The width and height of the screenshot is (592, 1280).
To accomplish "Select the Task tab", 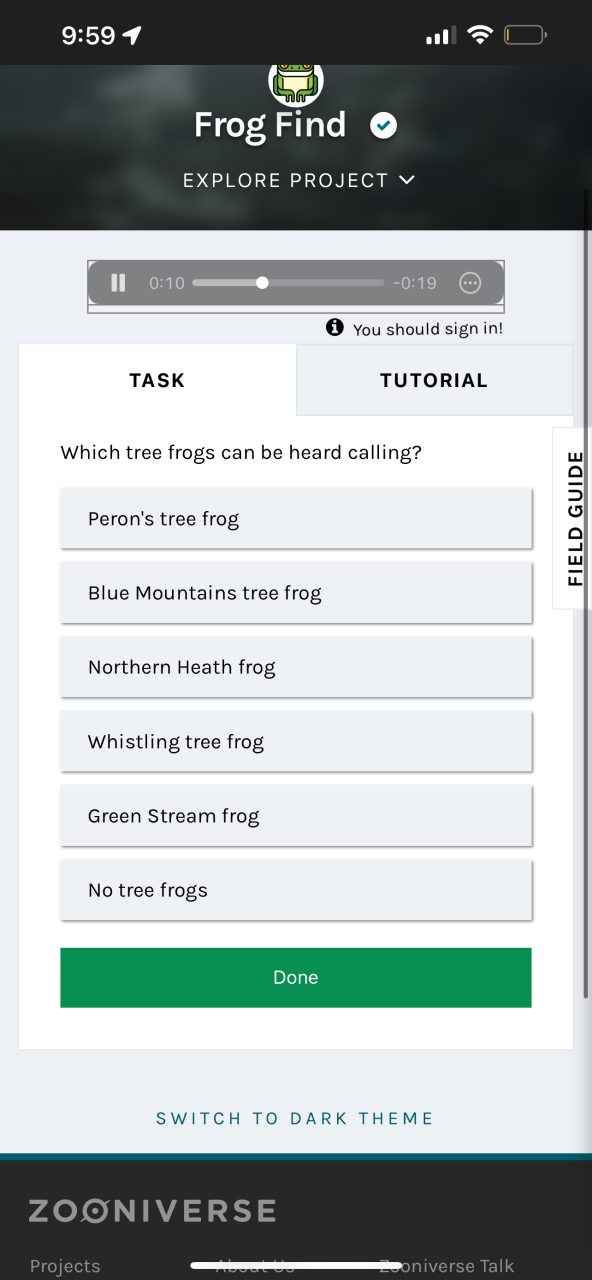I will pos(157,380).
